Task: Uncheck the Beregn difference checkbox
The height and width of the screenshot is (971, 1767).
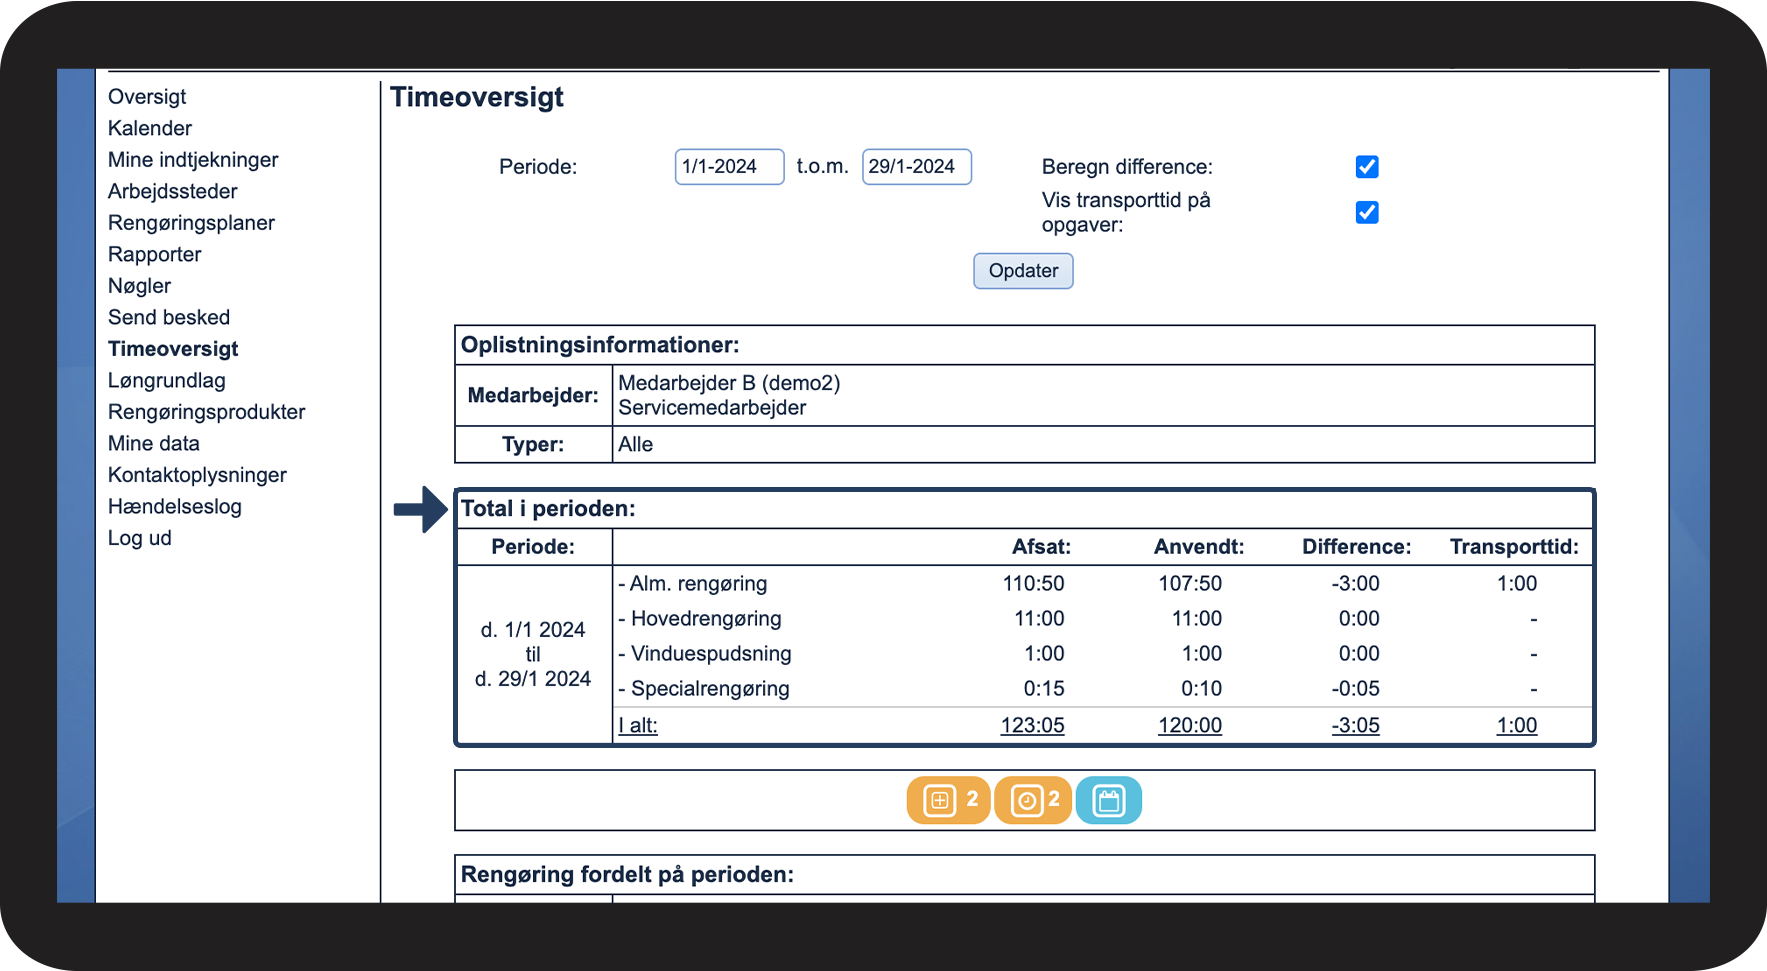Action: tap(1367, 167)
